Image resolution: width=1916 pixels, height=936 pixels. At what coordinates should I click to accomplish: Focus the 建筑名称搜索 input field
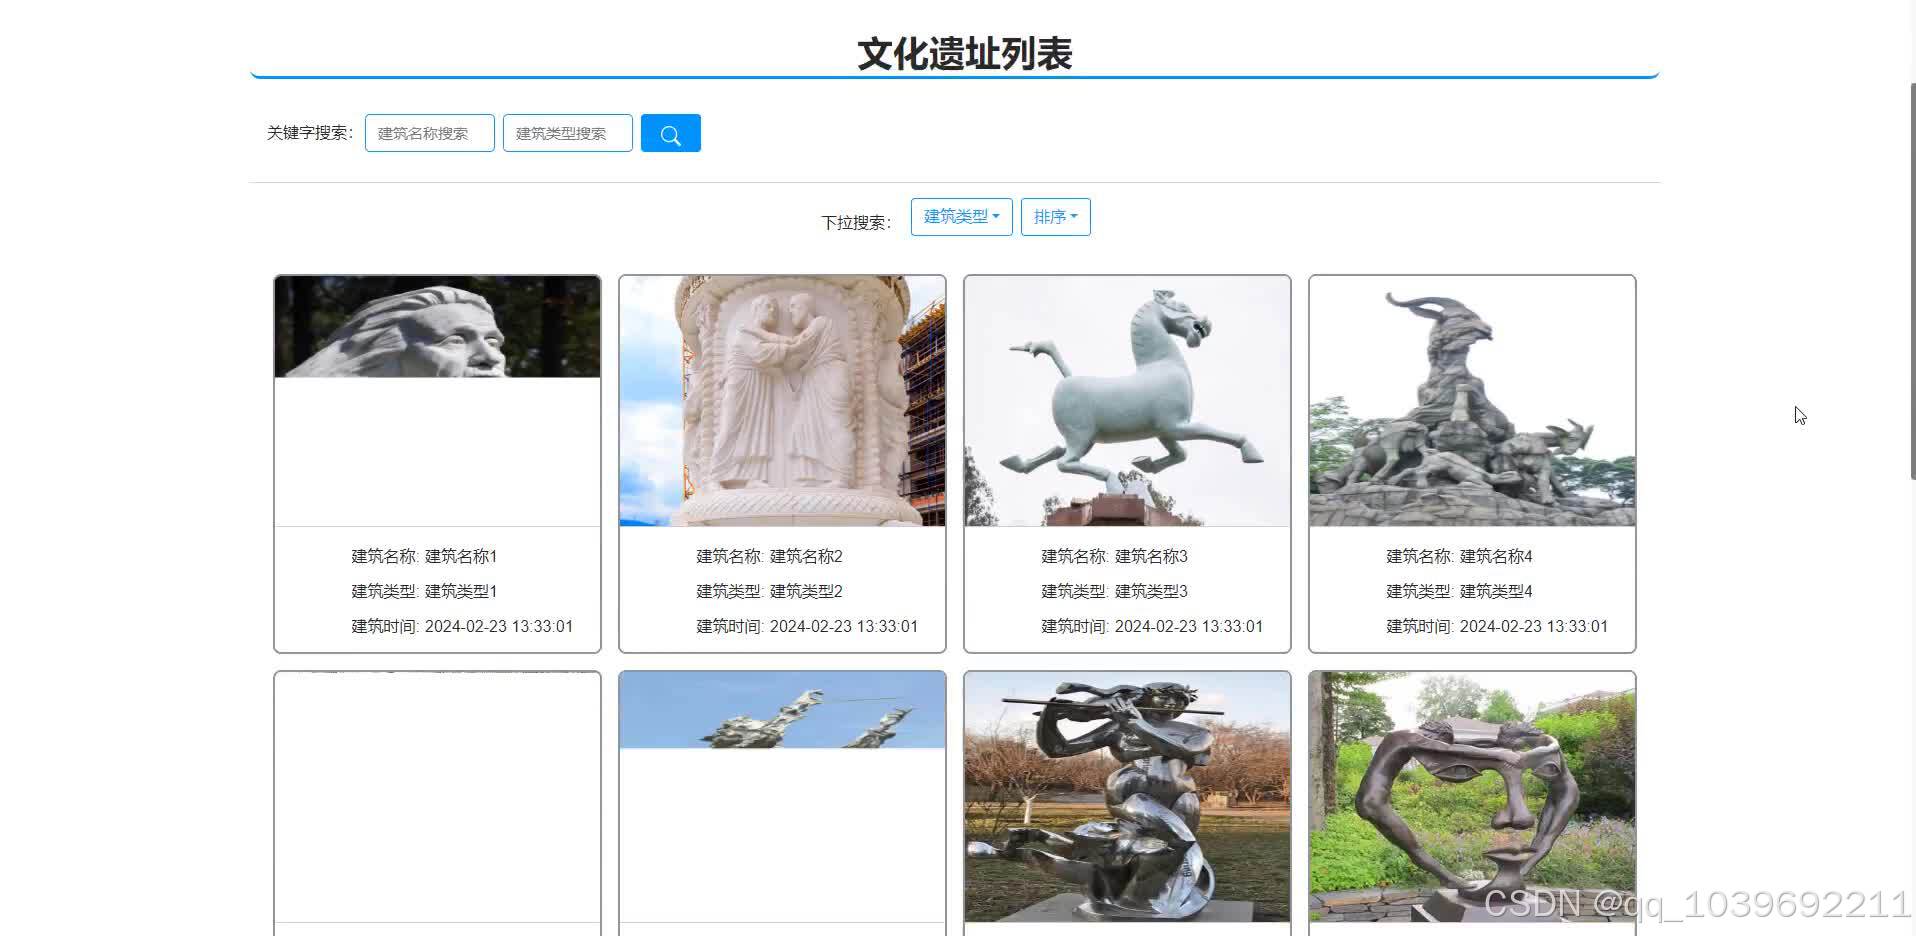click(x=430, y=133)
